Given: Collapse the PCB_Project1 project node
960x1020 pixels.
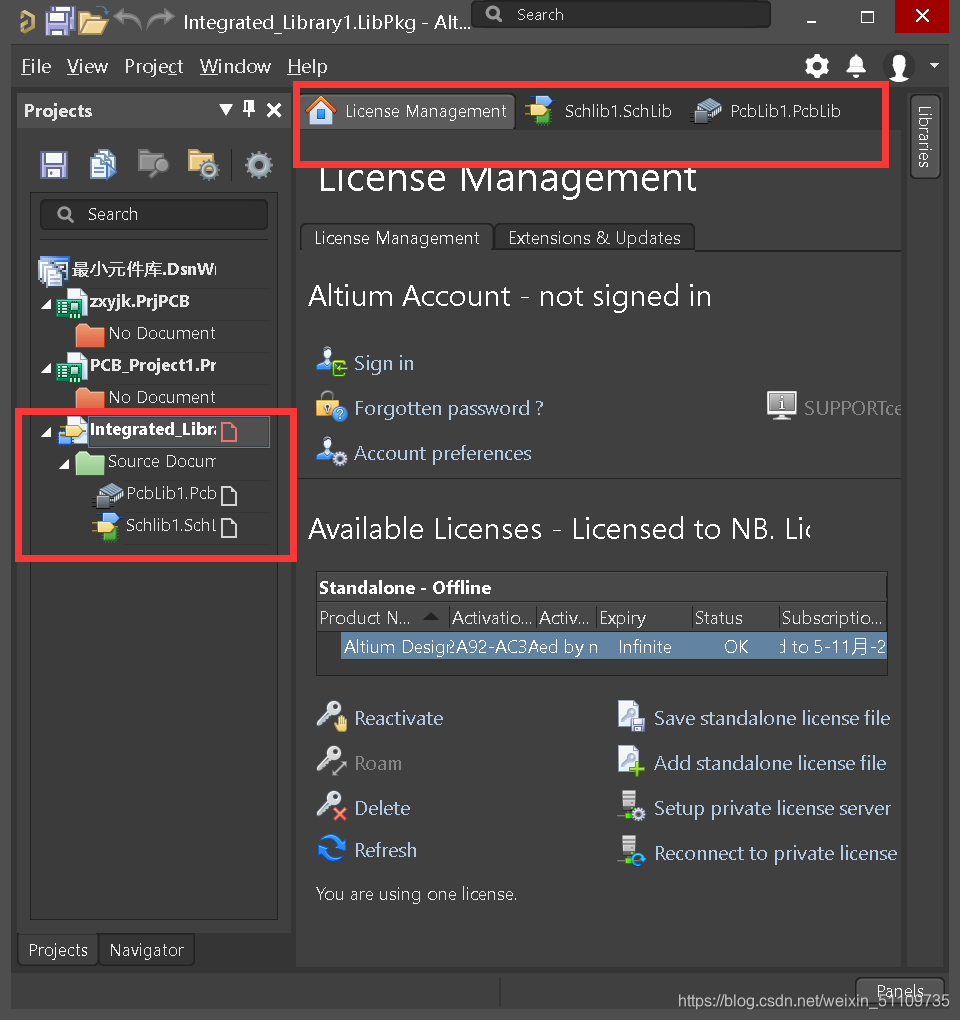Looking at the screenshot, I should tap(46, 368).
